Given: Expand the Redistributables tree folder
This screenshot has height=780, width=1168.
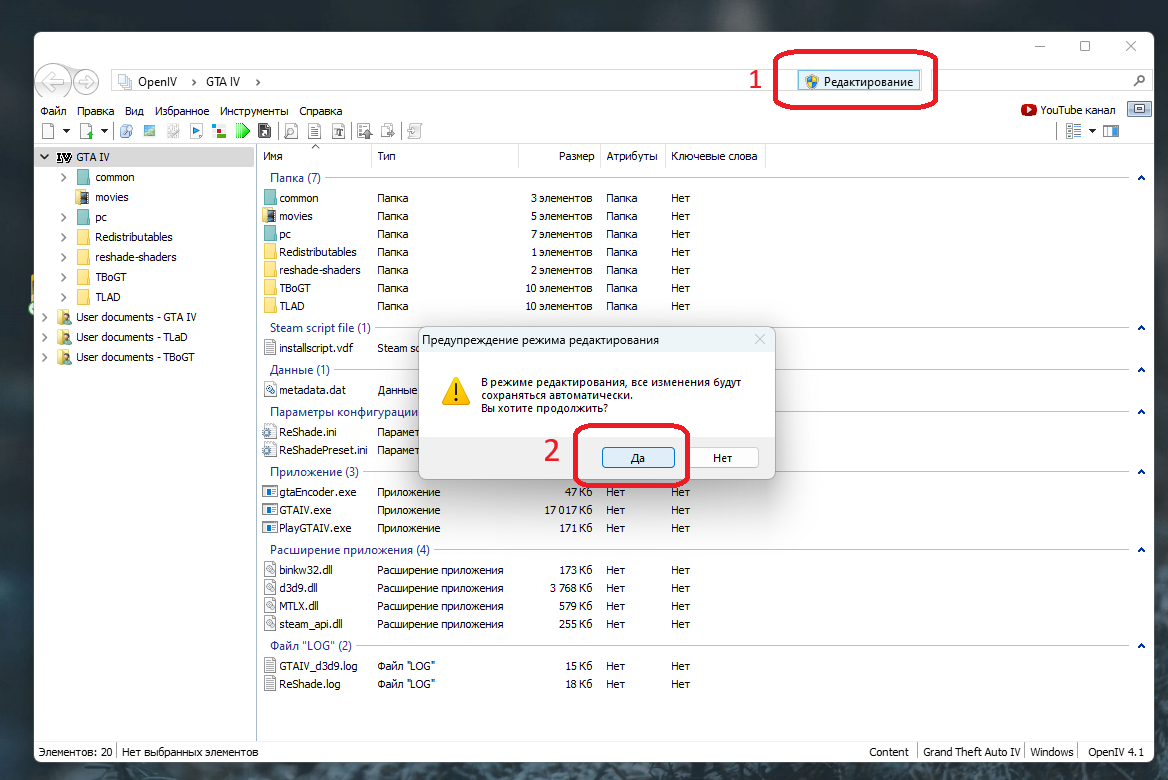Looking at the screenshot, I should [x=63, y=237].
